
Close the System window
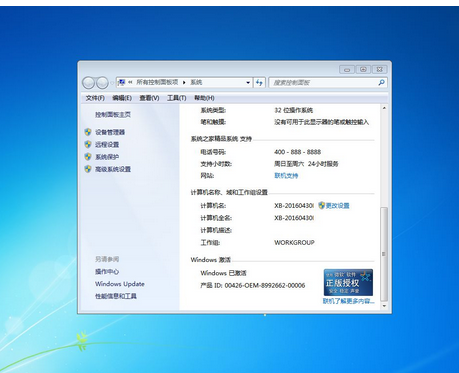[379, 69]
